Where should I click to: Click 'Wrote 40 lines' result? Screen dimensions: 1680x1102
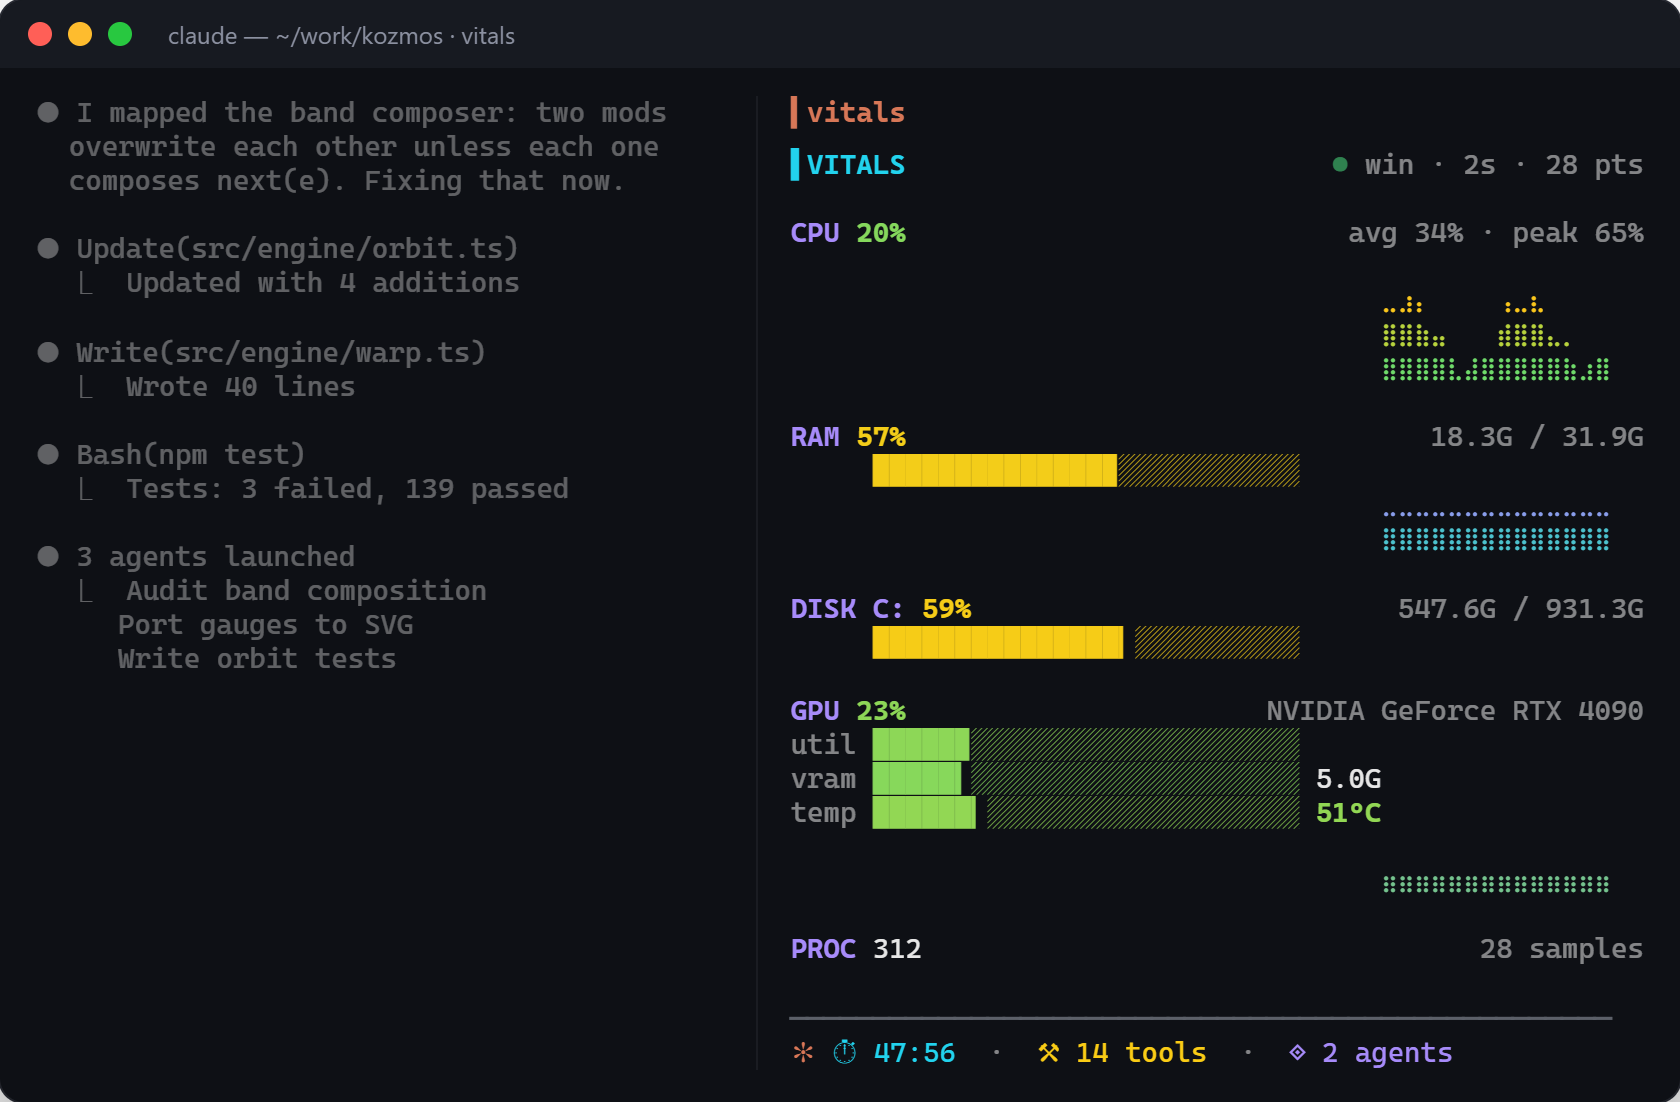tap(241, 386)
